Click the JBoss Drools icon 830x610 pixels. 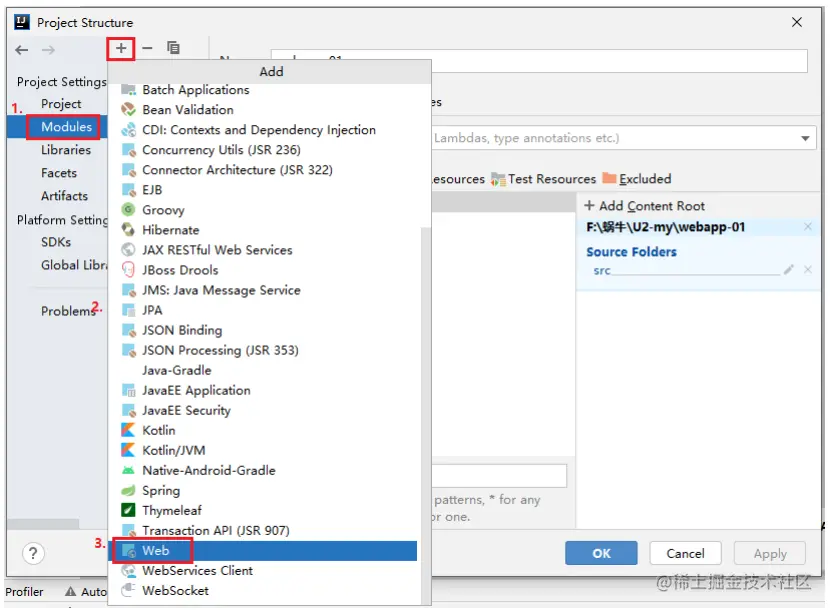point(129,270)
